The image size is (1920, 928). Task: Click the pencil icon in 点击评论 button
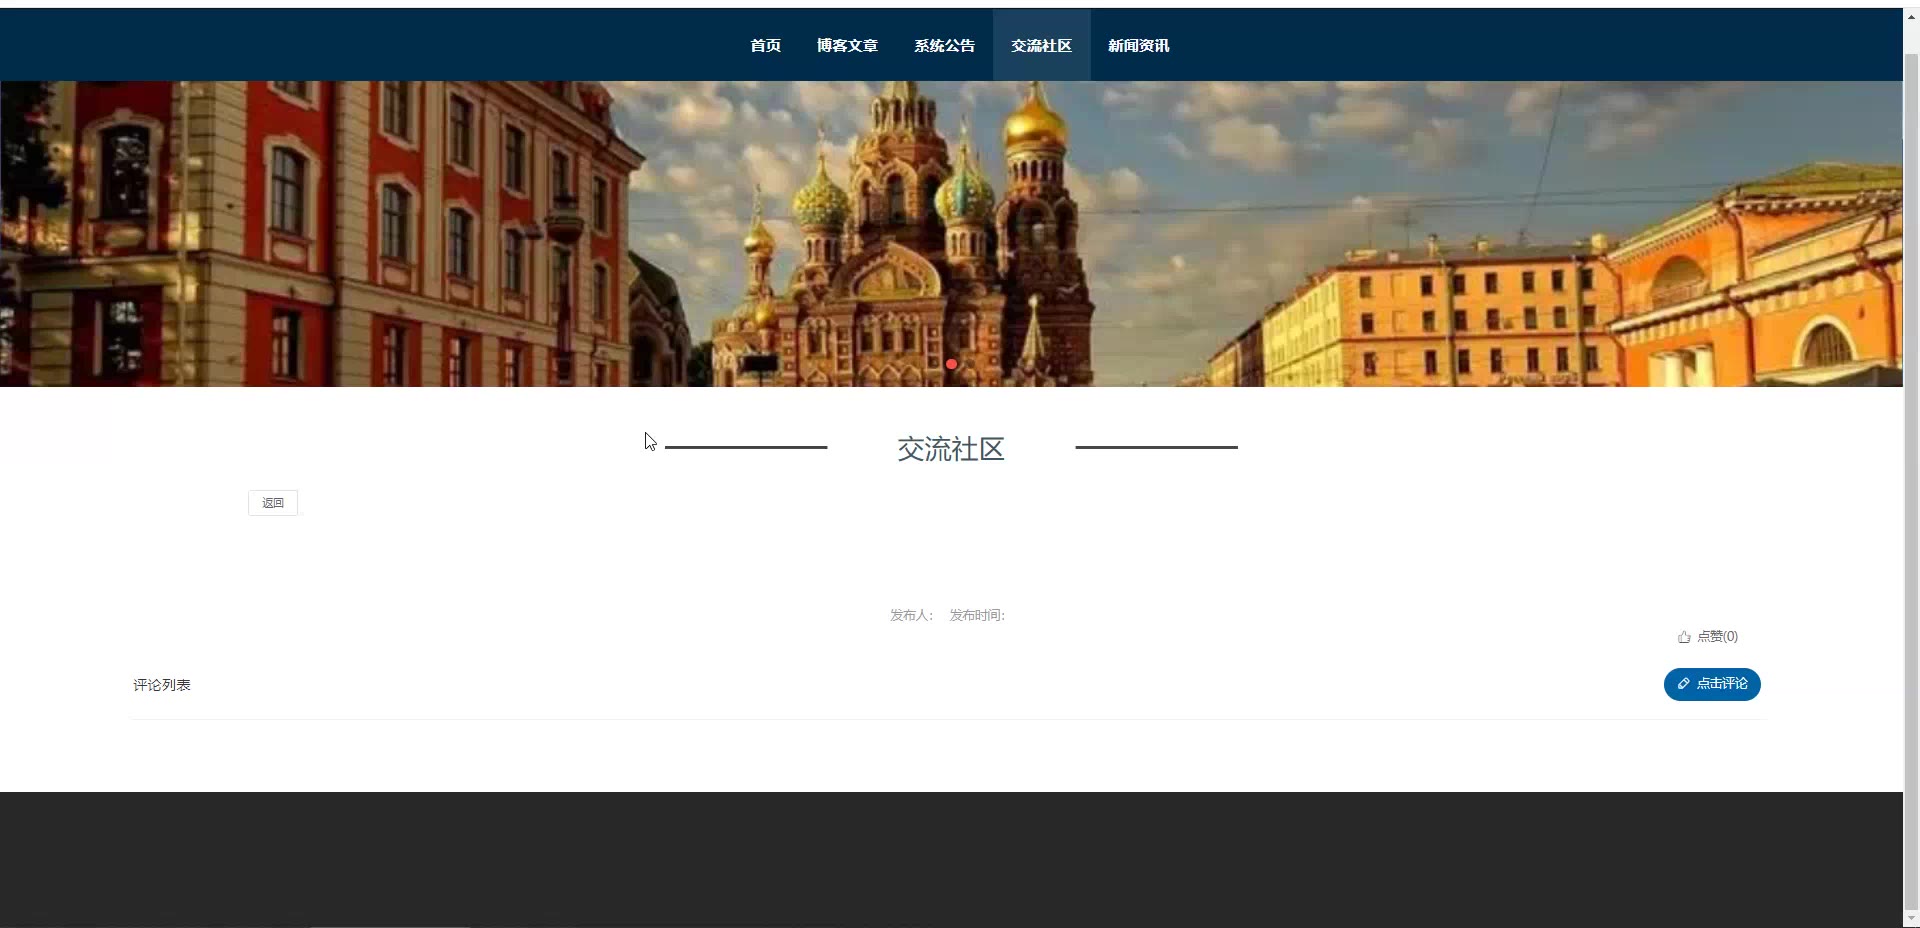tap(1683, 684)
